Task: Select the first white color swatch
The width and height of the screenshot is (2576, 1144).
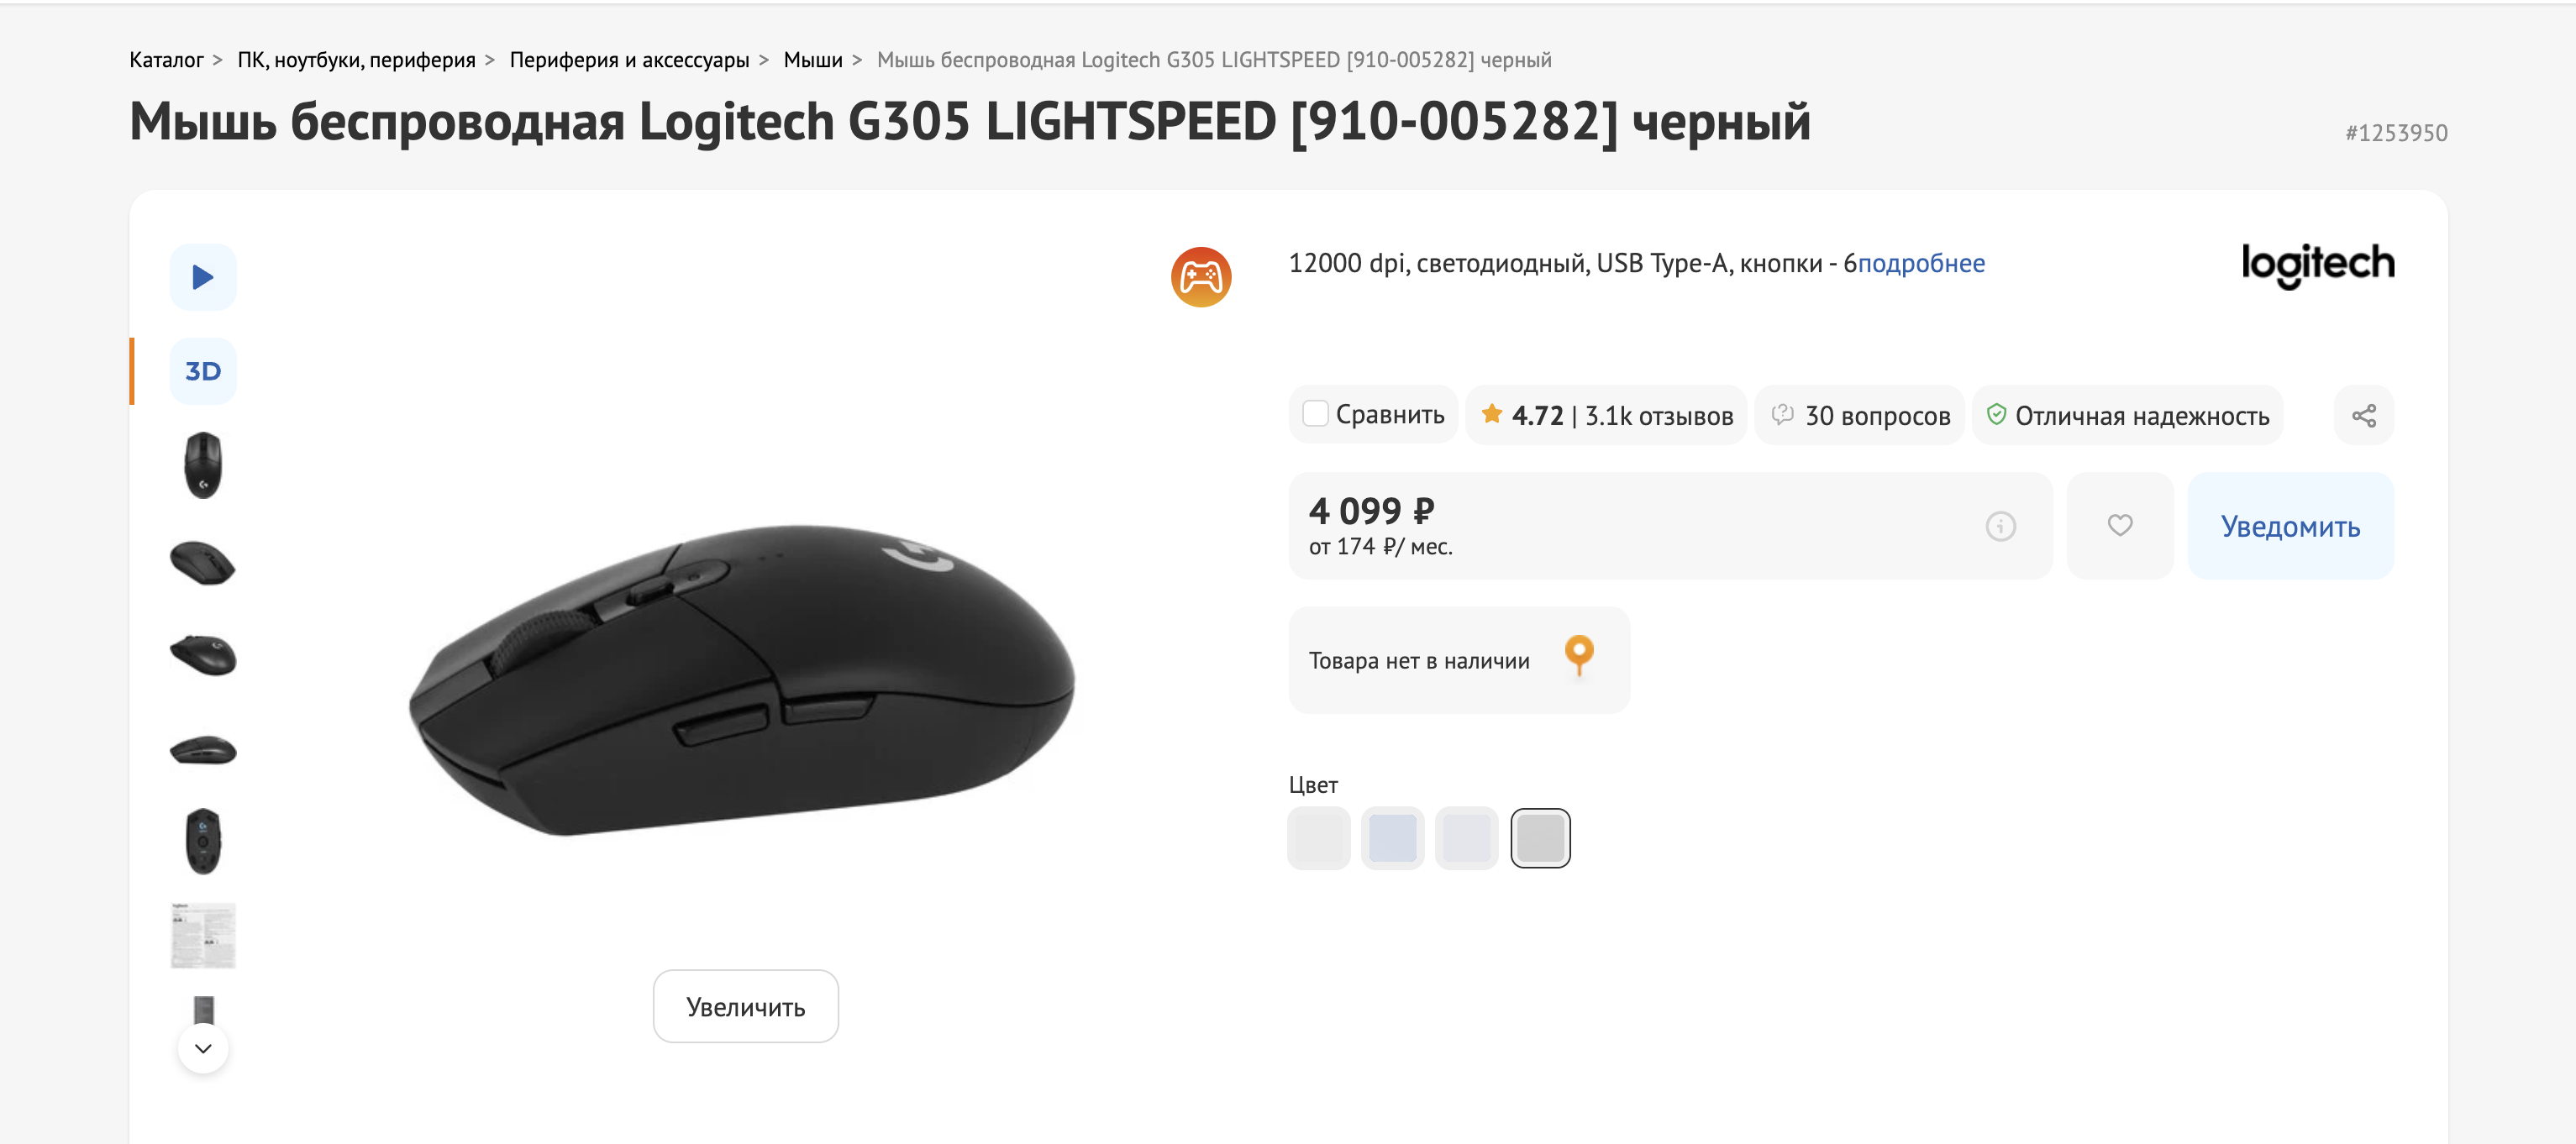Action: 1318,838
